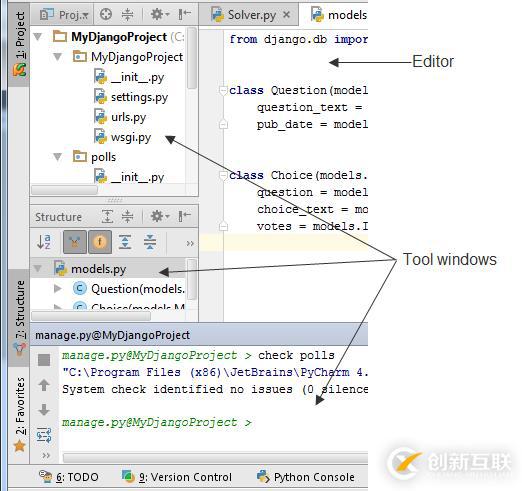Click the console horizontal scrollbar
The image size is (522, 491).
pos(215,457)
